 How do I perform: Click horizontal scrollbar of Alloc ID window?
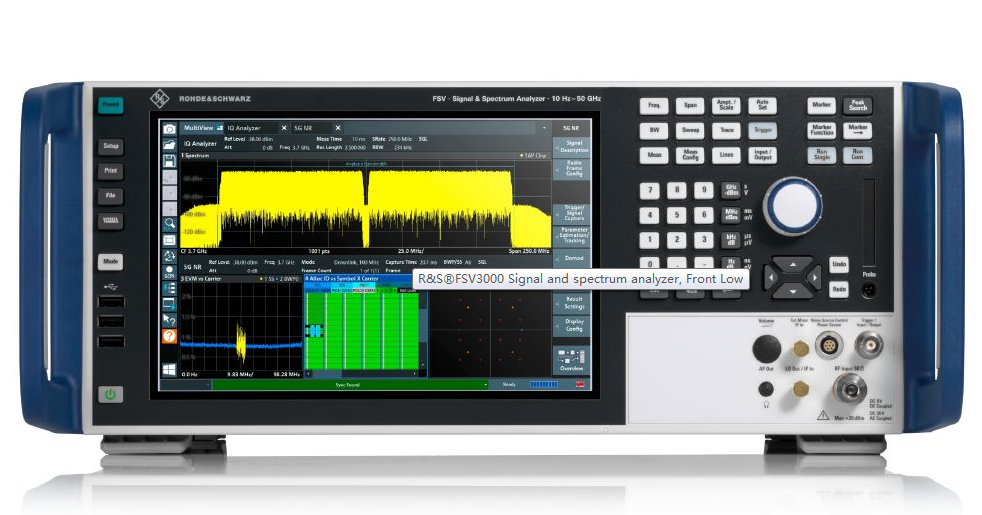(x=361, y=374)
